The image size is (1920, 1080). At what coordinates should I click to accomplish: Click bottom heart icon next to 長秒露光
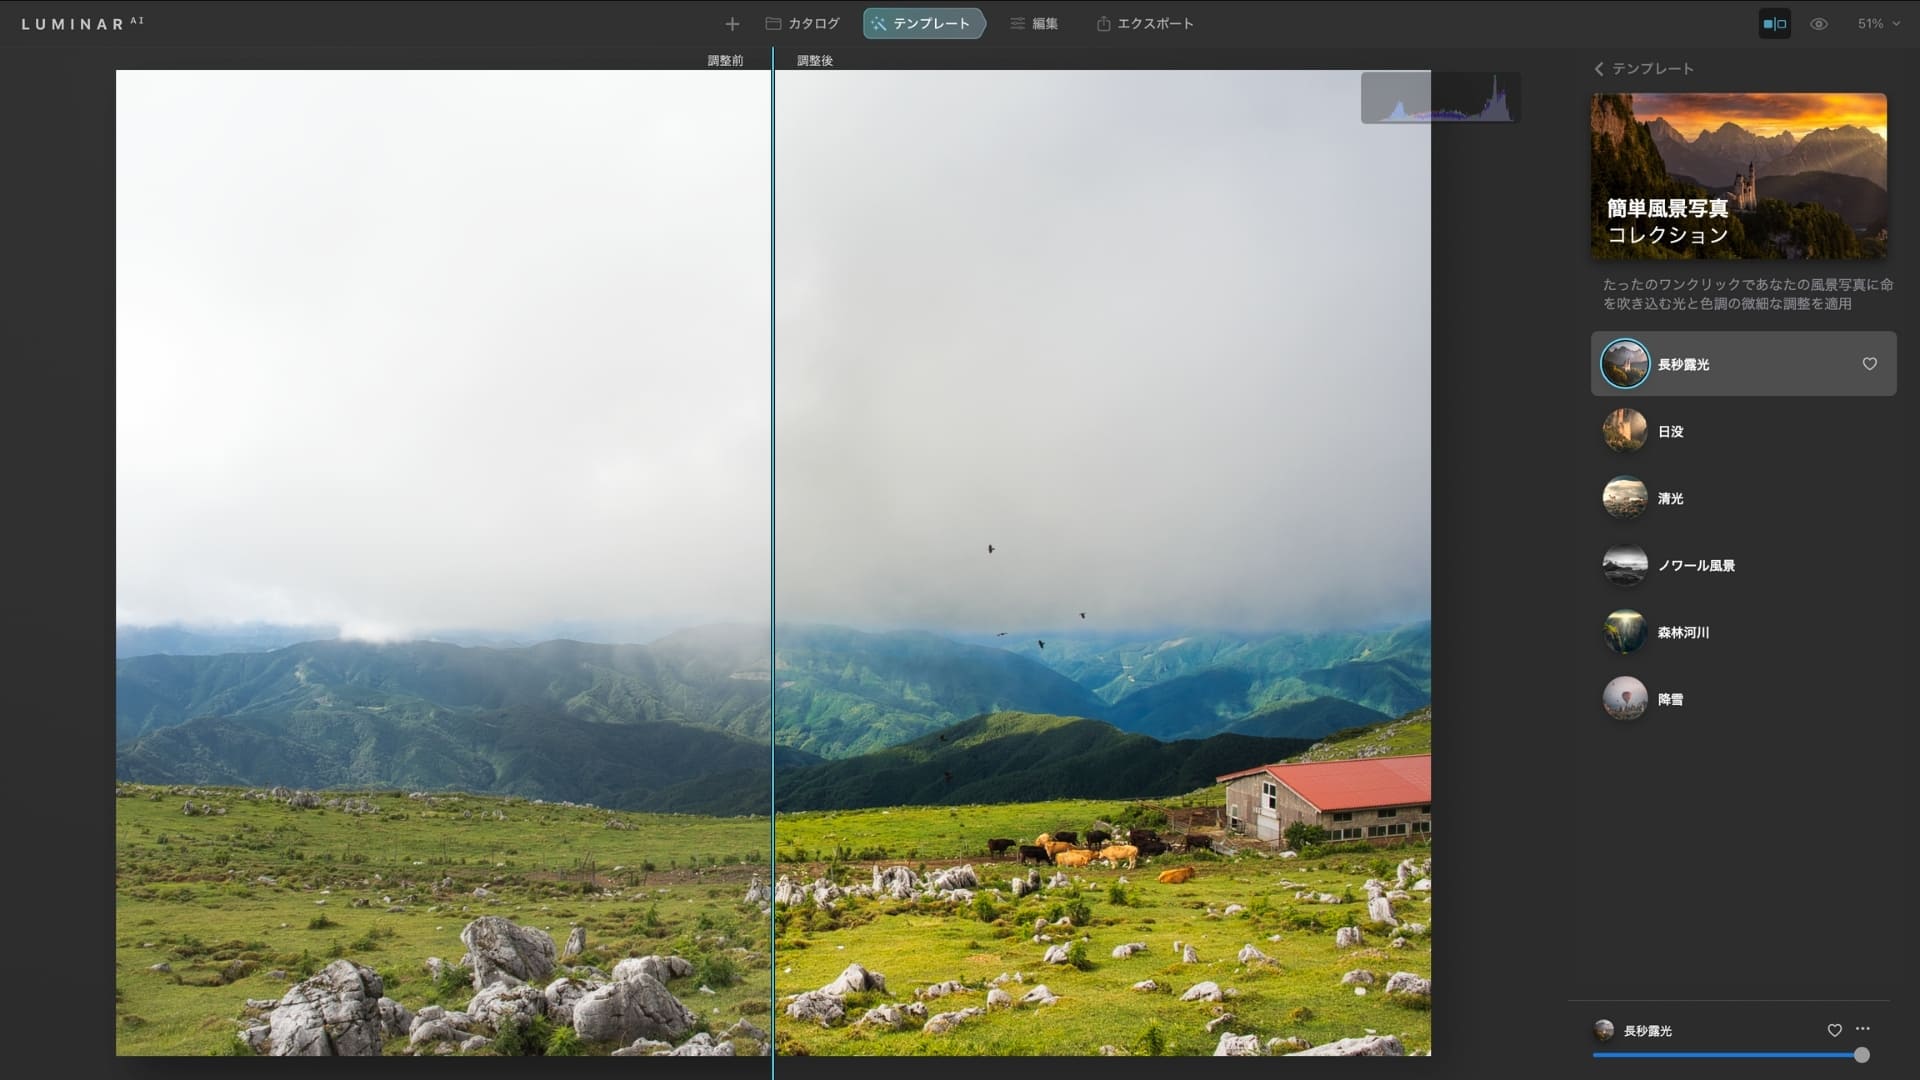pyautogui.click(x=1834, y=1030)
